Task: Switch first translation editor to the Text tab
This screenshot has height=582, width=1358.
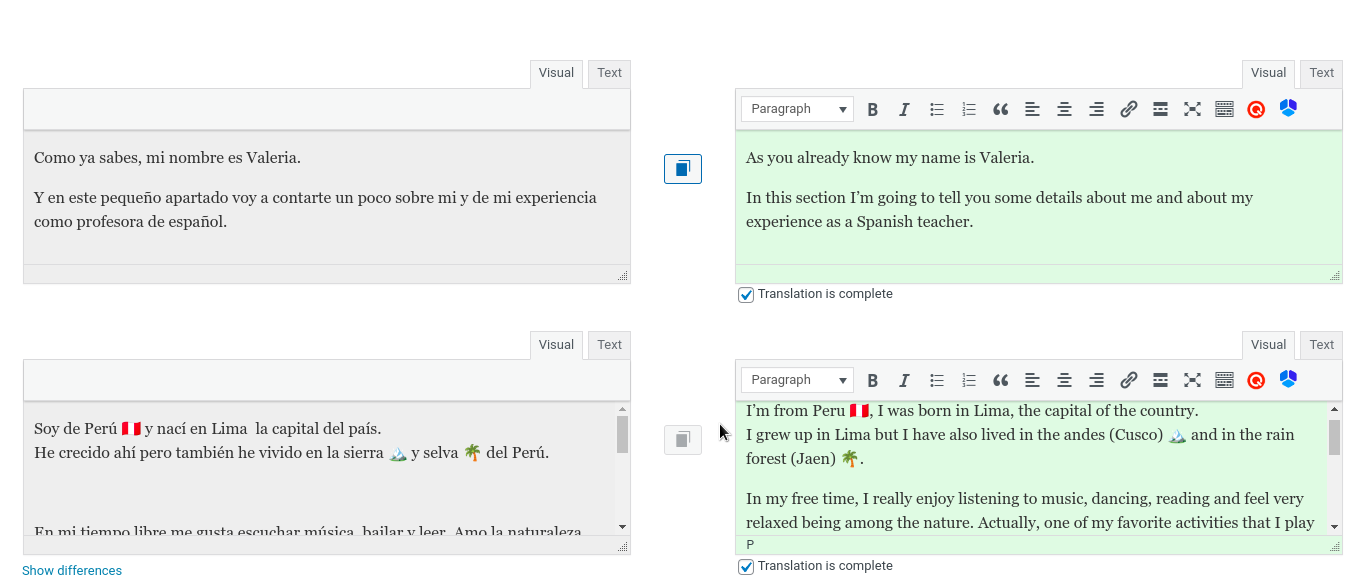Action: click(1321, 73)
